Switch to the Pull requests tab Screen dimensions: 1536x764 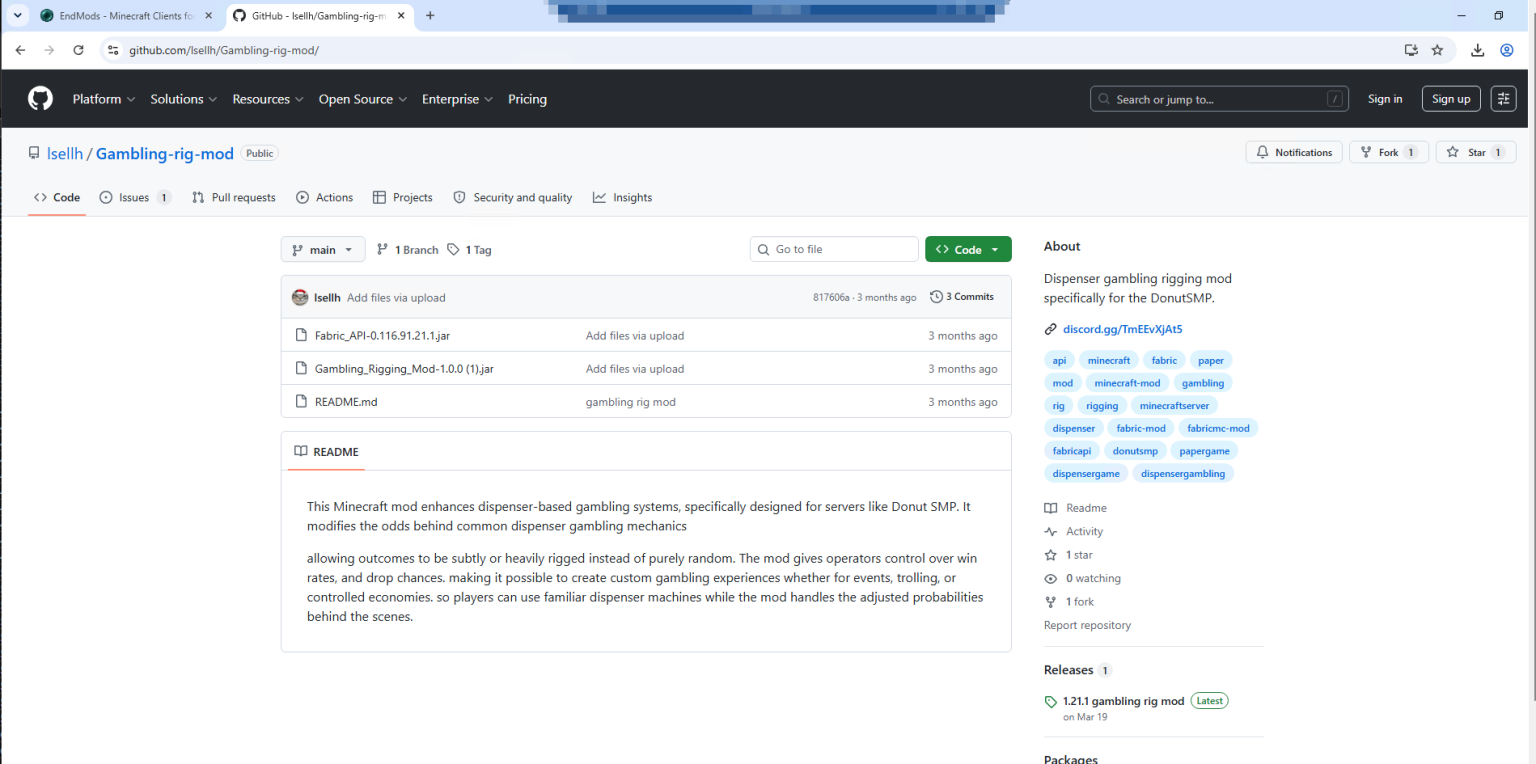[x=234, y=198]
